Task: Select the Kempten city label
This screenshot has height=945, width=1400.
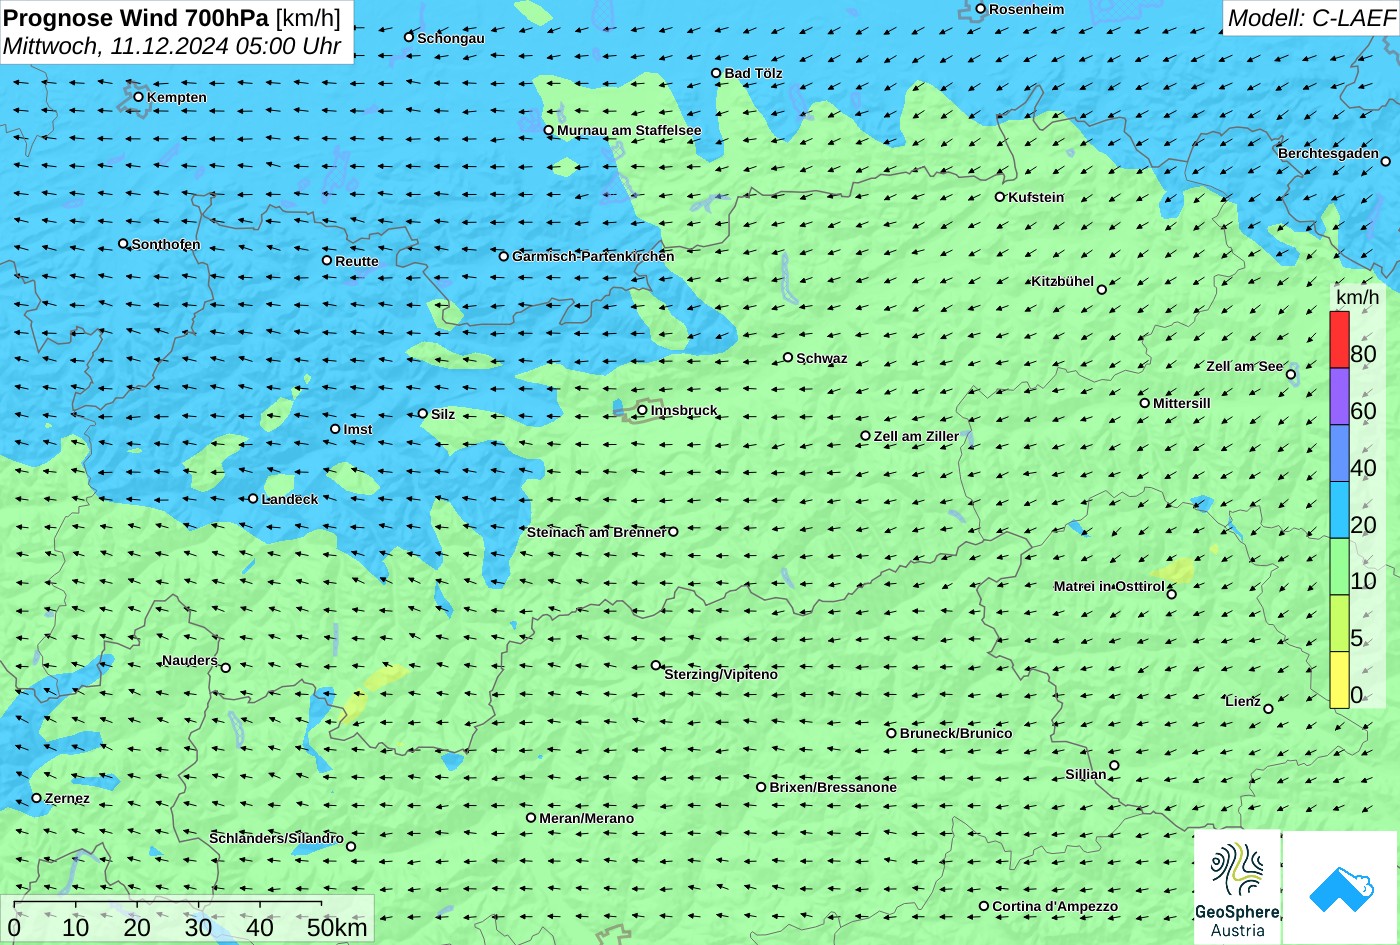Action: pos(177,97)
